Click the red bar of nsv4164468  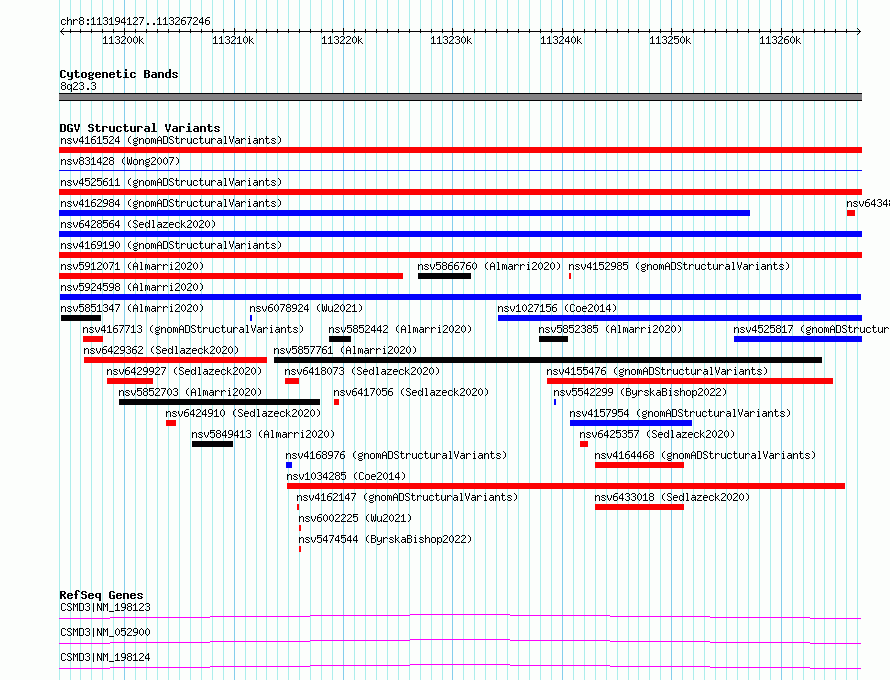639,465
